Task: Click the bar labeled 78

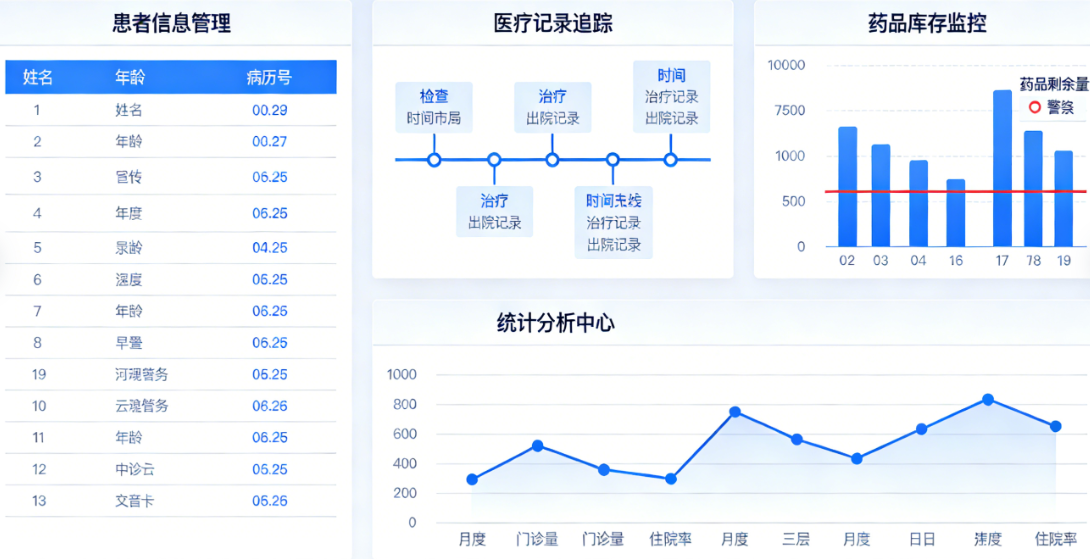Action: [1033, 188]
